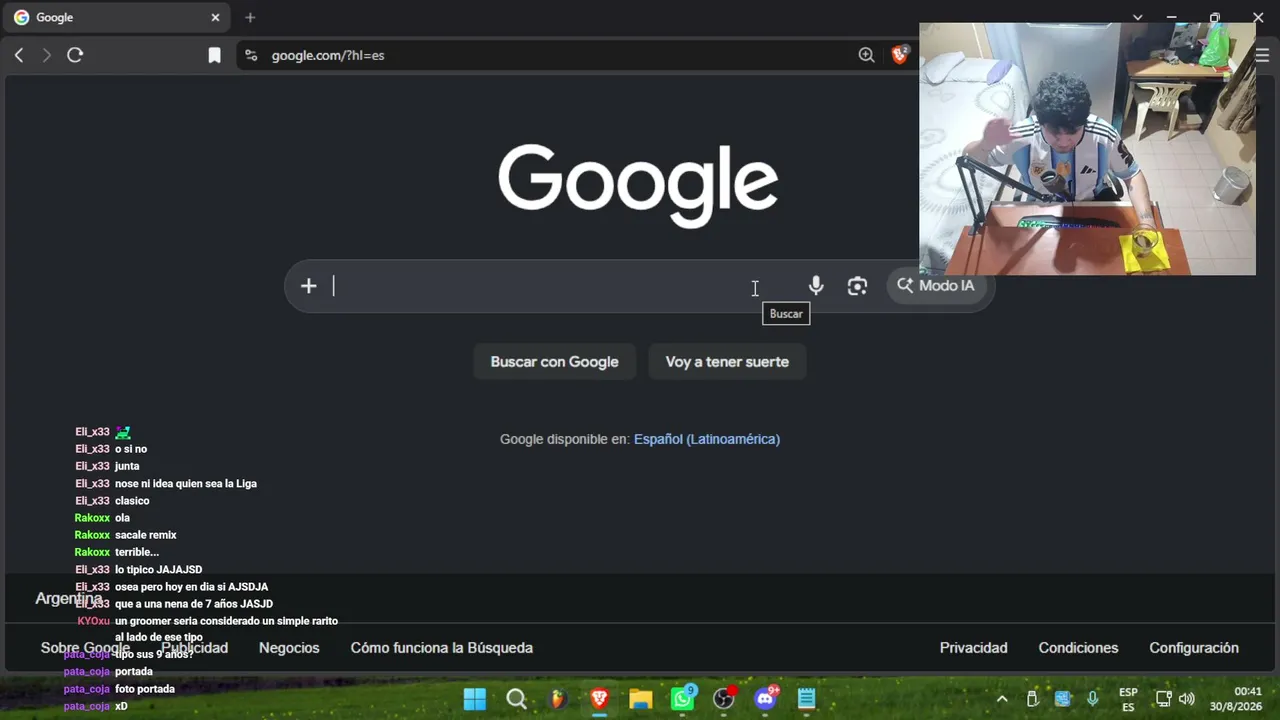Open Discord from the taskbar
Screen dimensions: 1280x720
coord(766,698)
